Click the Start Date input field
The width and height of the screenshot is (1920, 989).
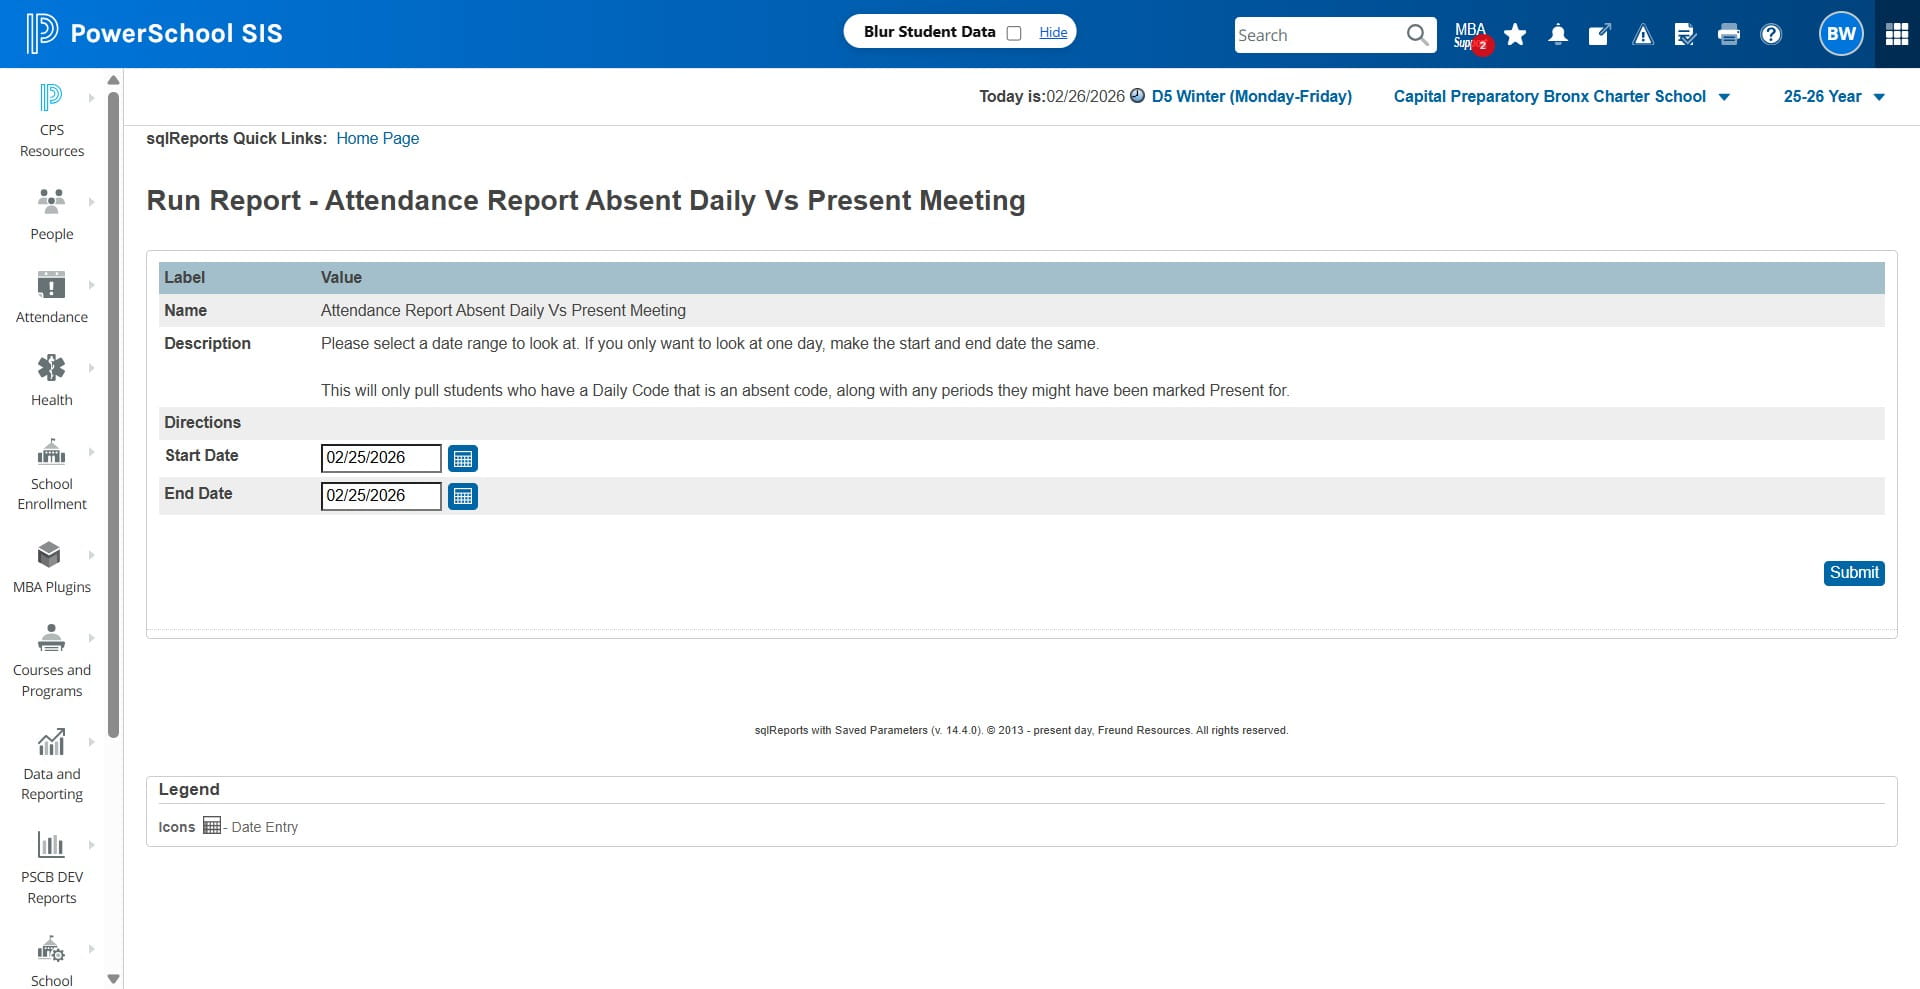381,458
